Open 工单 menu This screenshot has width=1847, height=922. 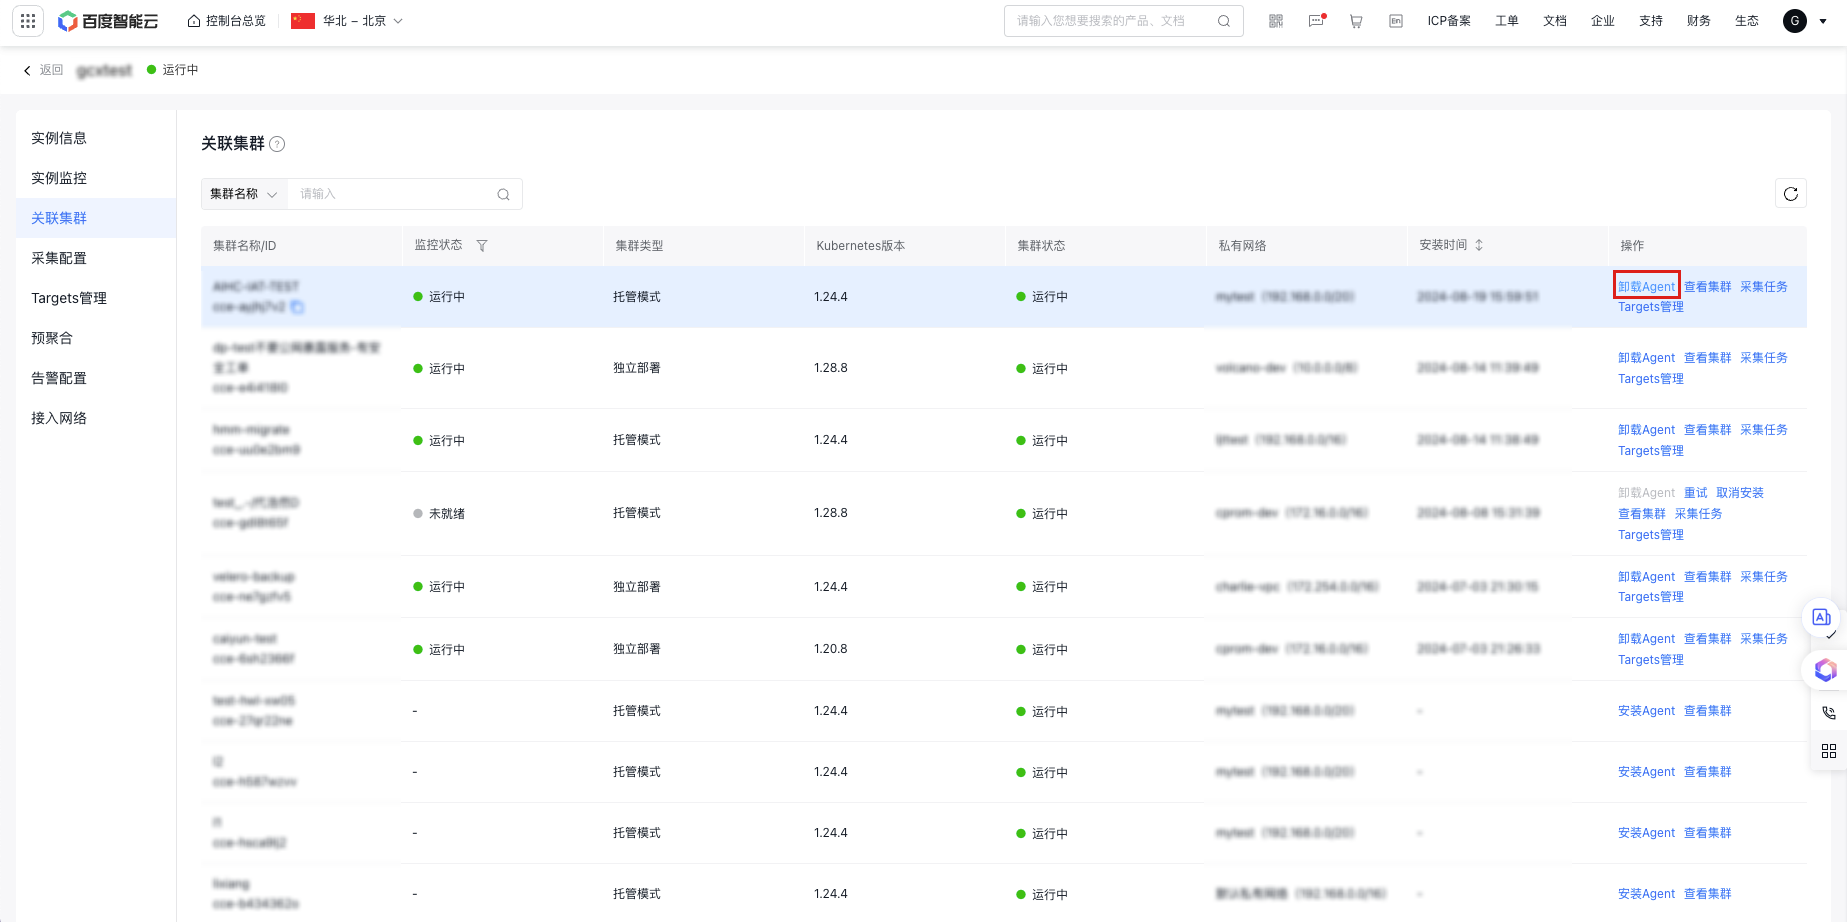coord(1507,21)
